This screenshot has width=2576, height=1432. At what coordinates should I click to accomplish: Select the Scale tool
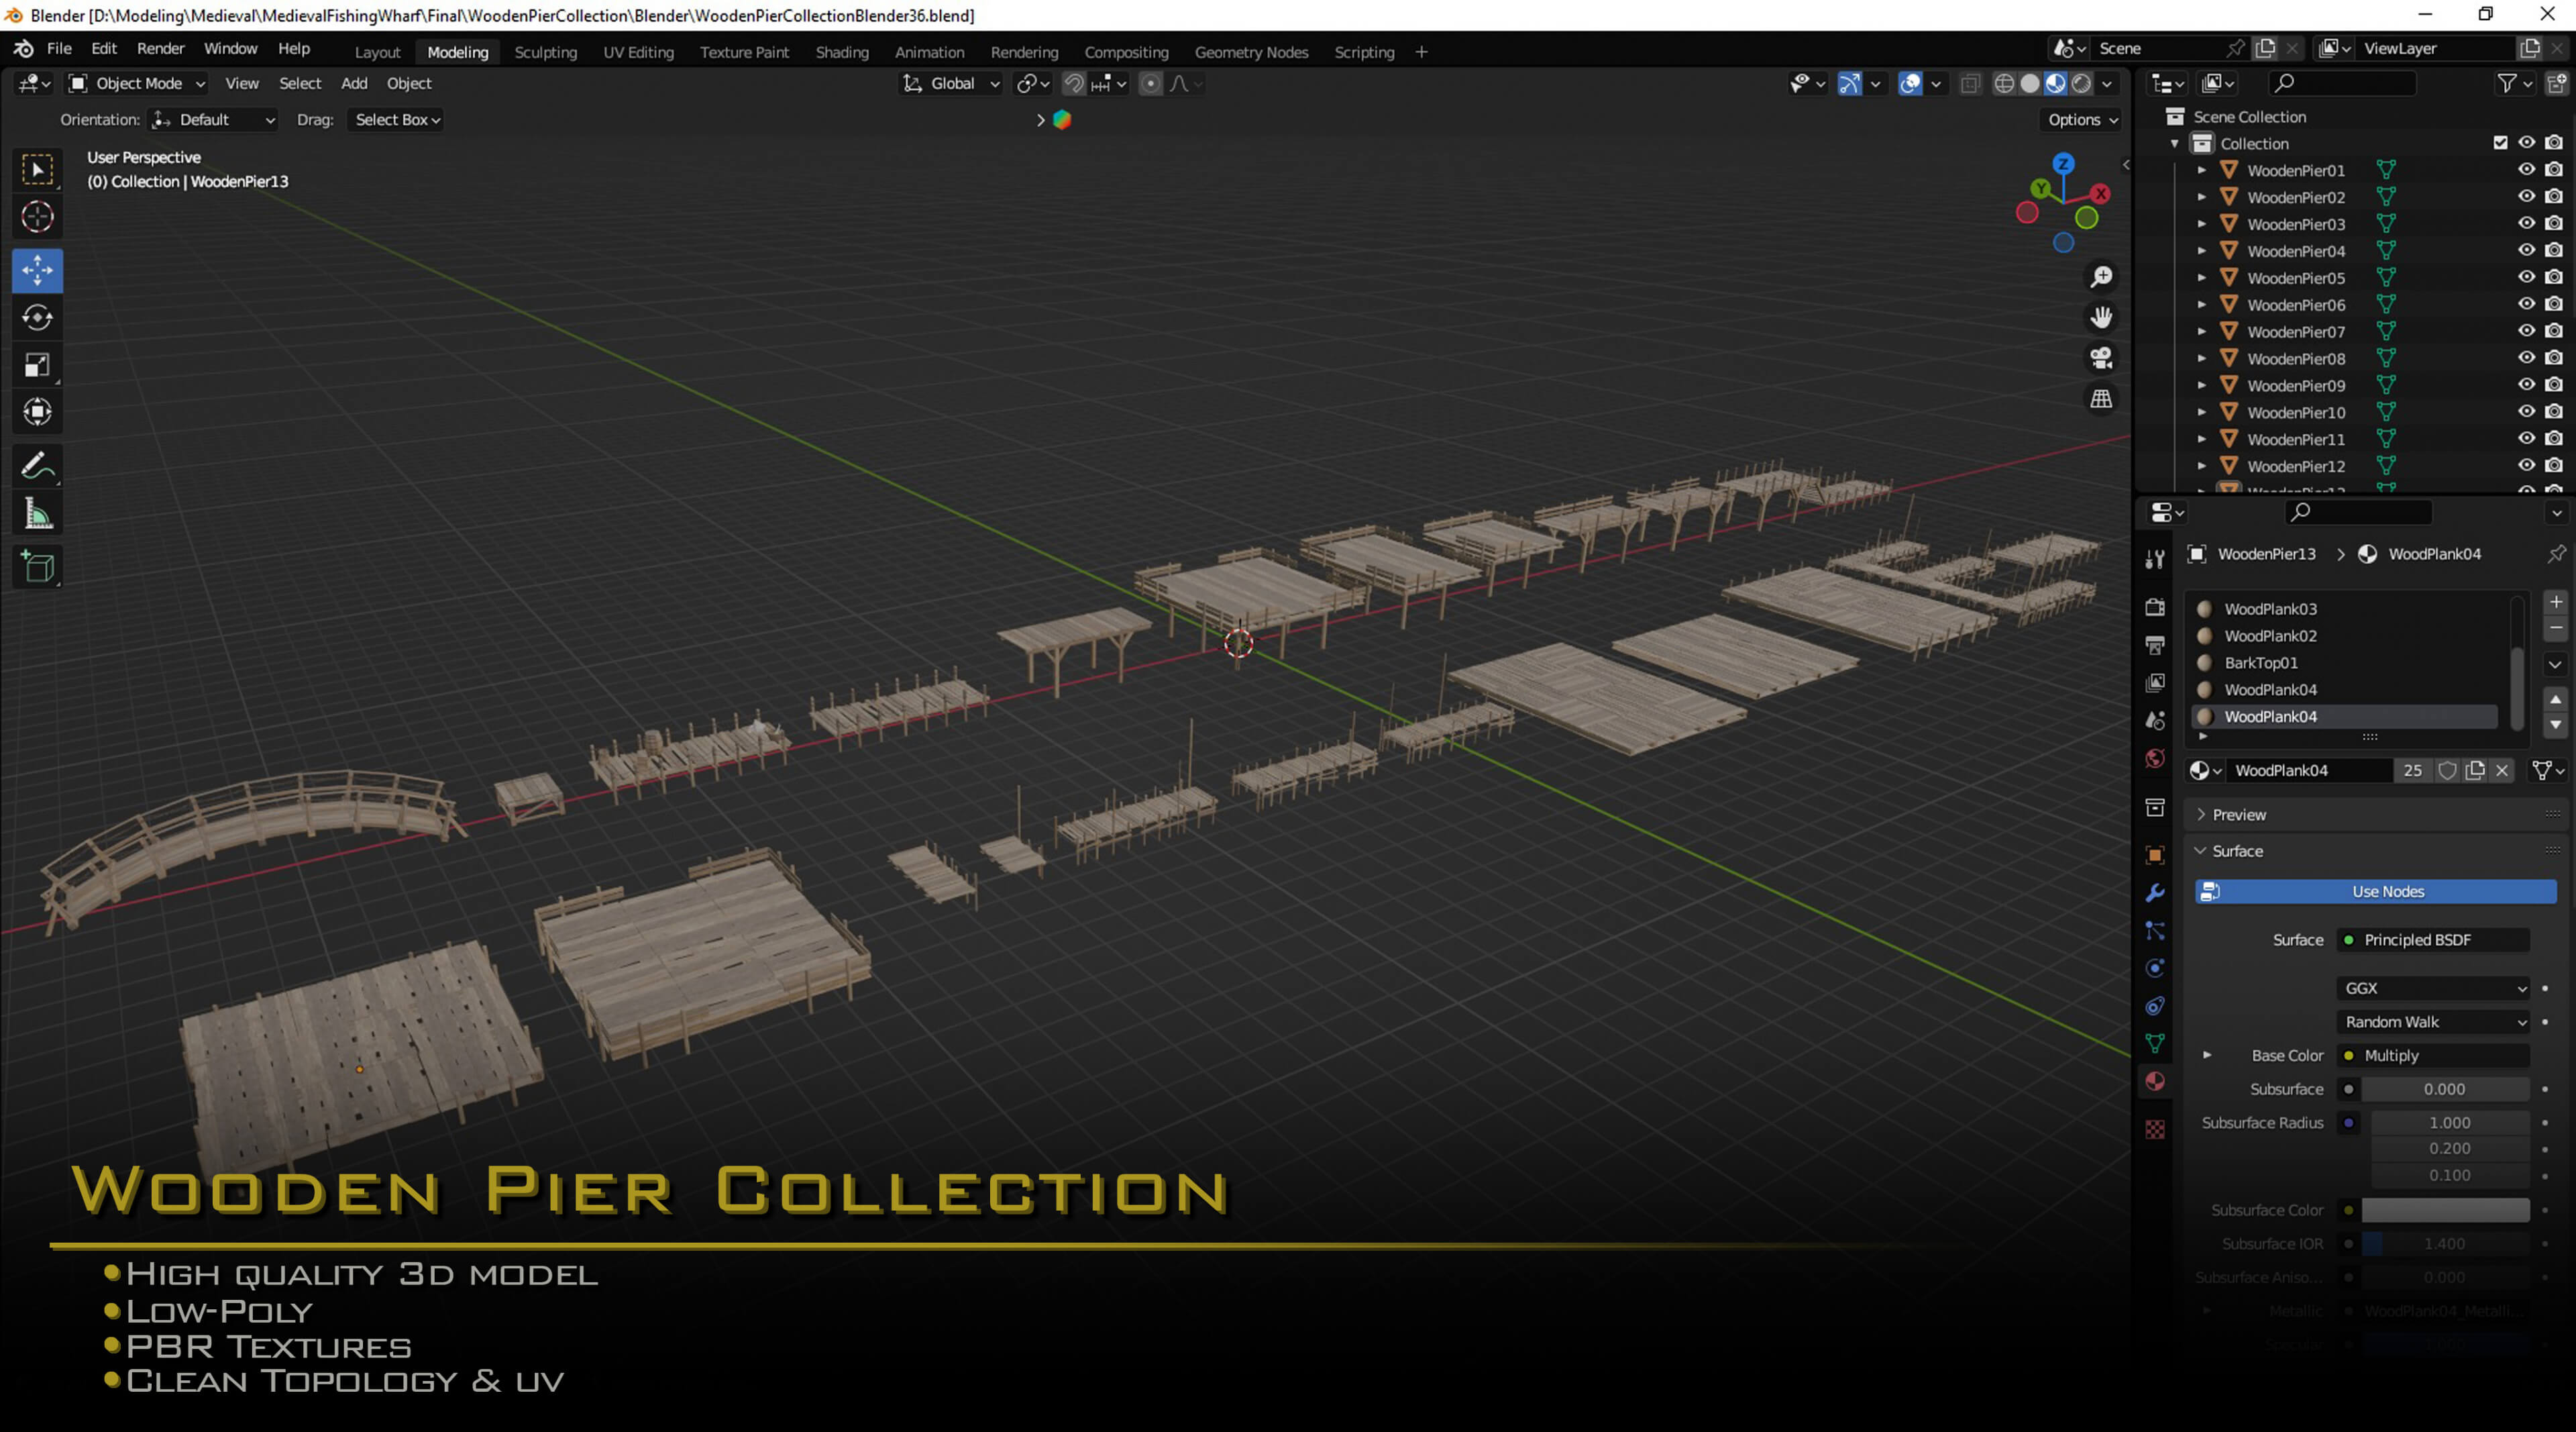click(x=38, y=365)
